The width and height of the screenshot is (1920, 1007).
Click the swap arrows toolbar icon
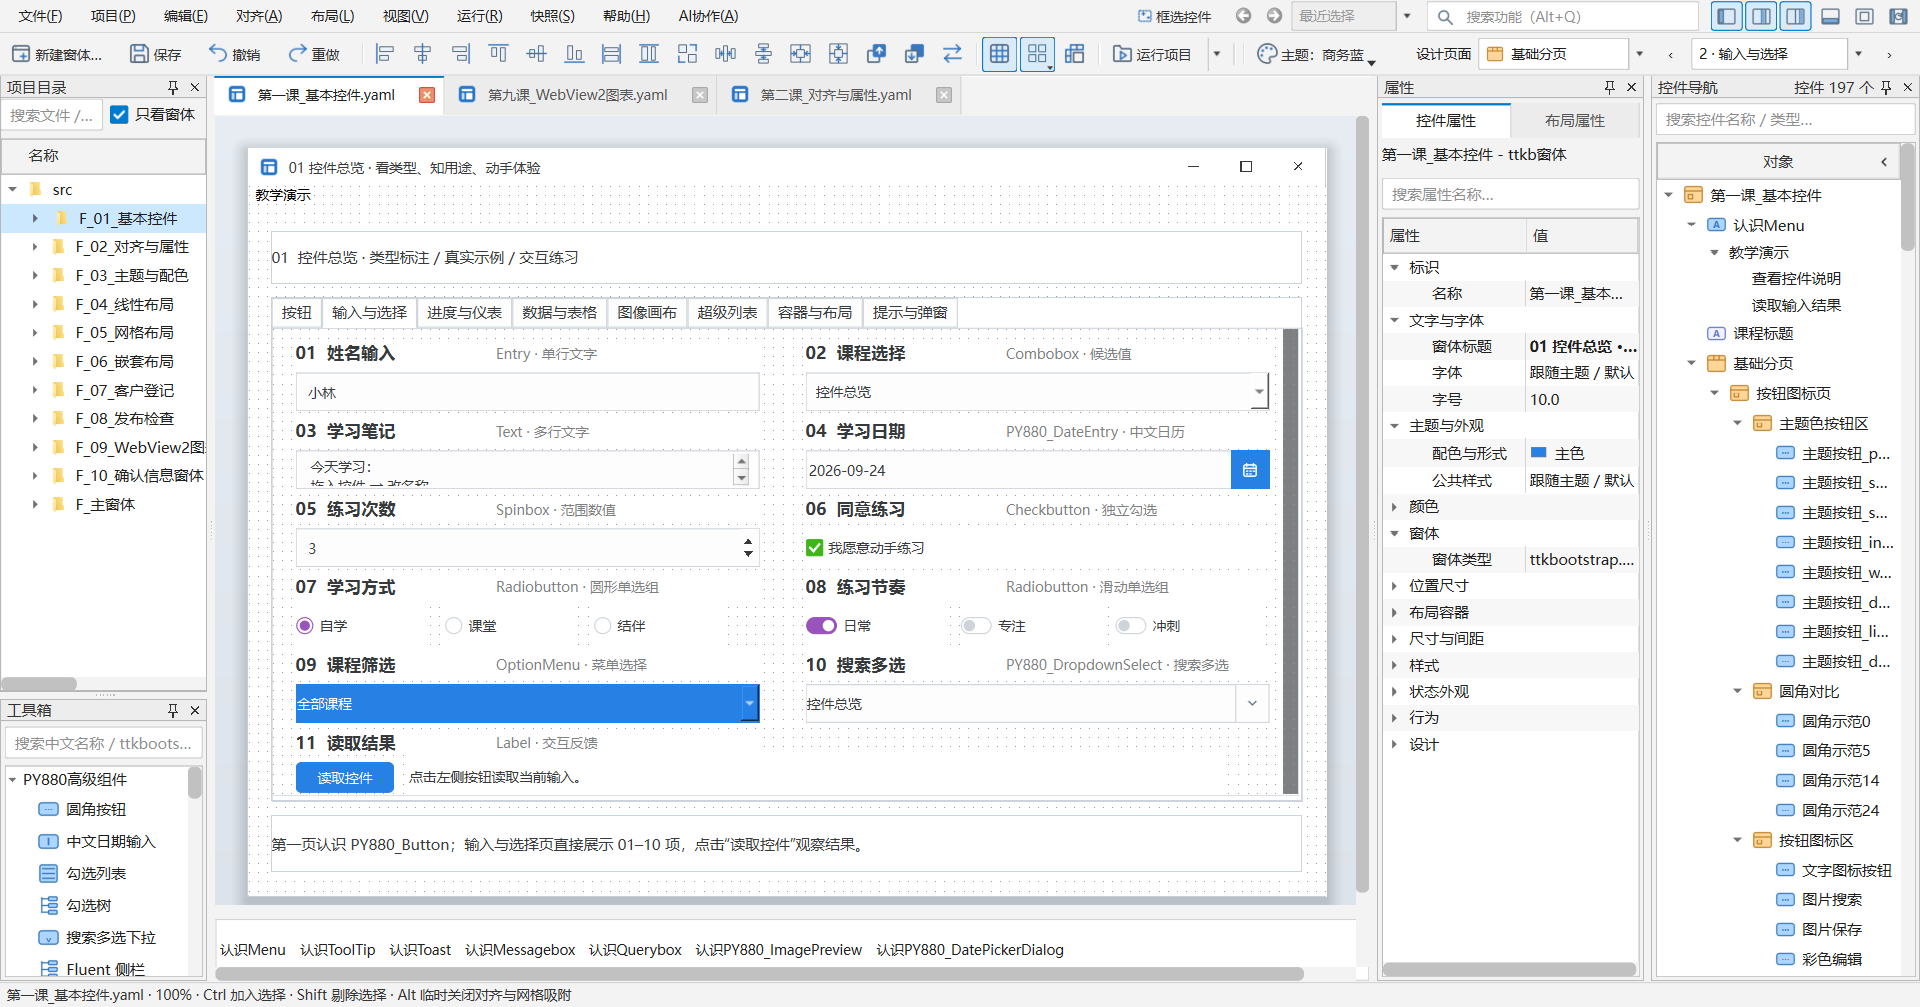(x=952, y=54)
